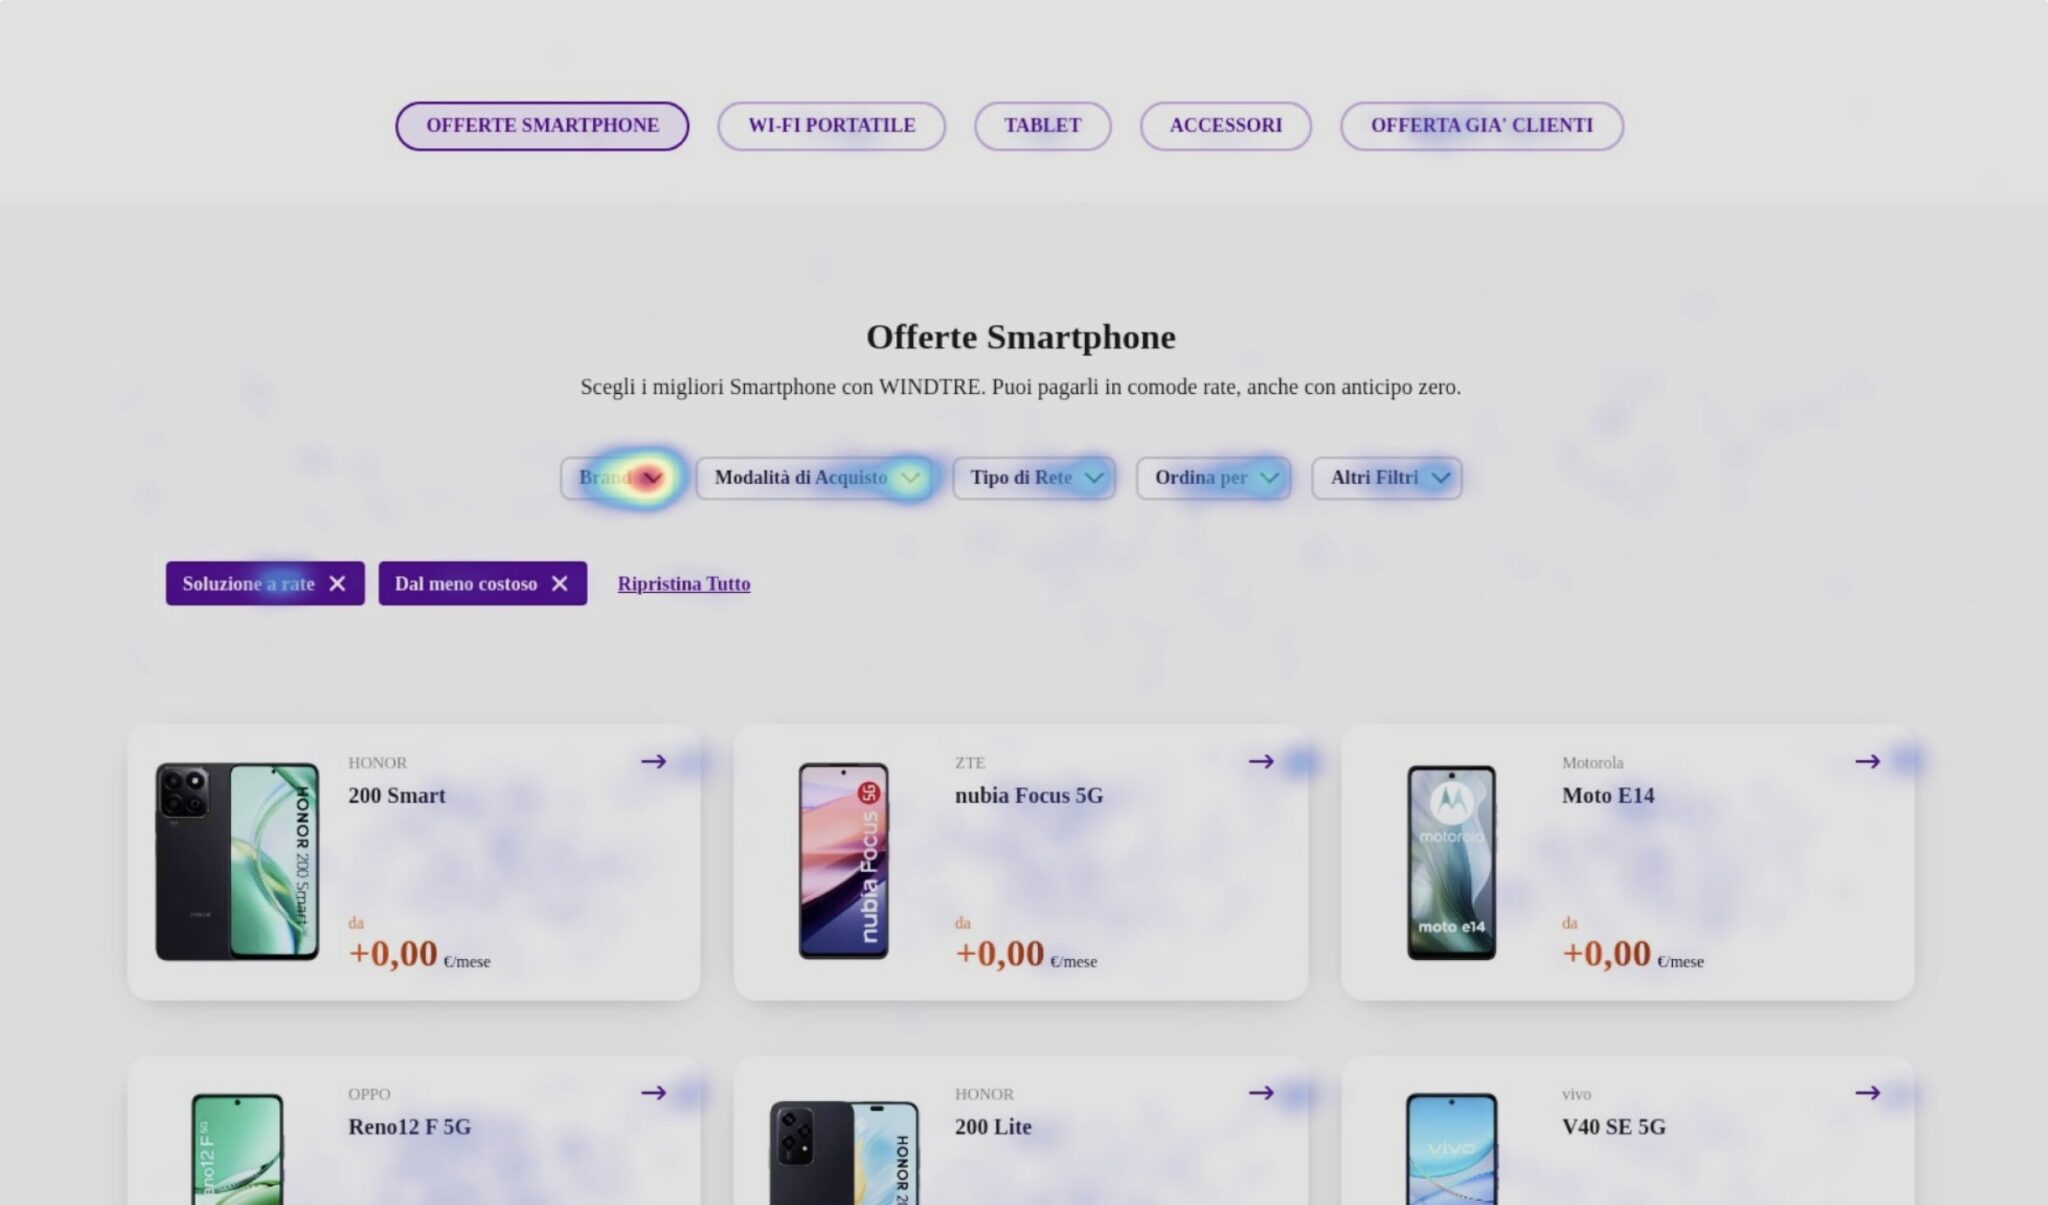Image resolution: width=2048 pixels, height=1205 pixels.
Task: Open the Reno12 F 5G arrow icon
Action: click(653, 1092)
